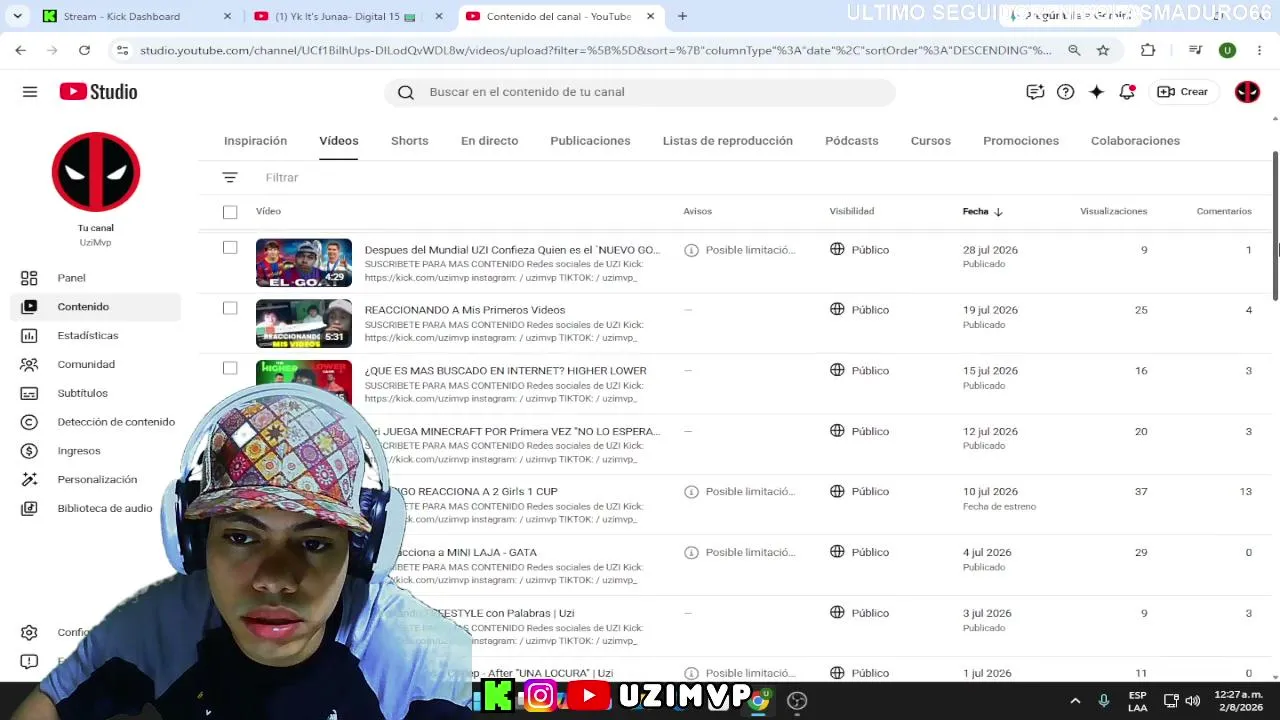
Task: Select the 'Despues del Mundial UZI' video checkbox
Action: pos(230,248)
